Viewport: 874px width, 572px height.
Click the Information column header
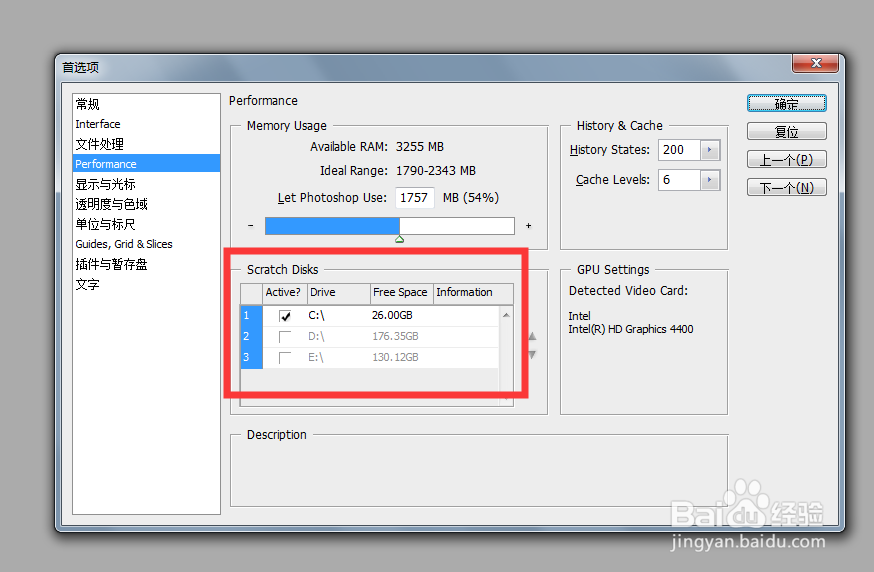(x=473, y=293)
